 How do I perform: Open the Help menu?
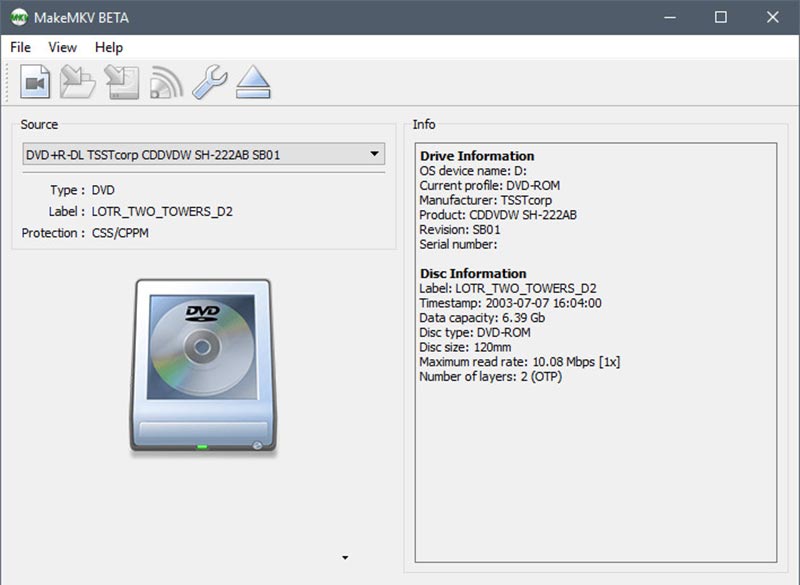tap(109, 47)
